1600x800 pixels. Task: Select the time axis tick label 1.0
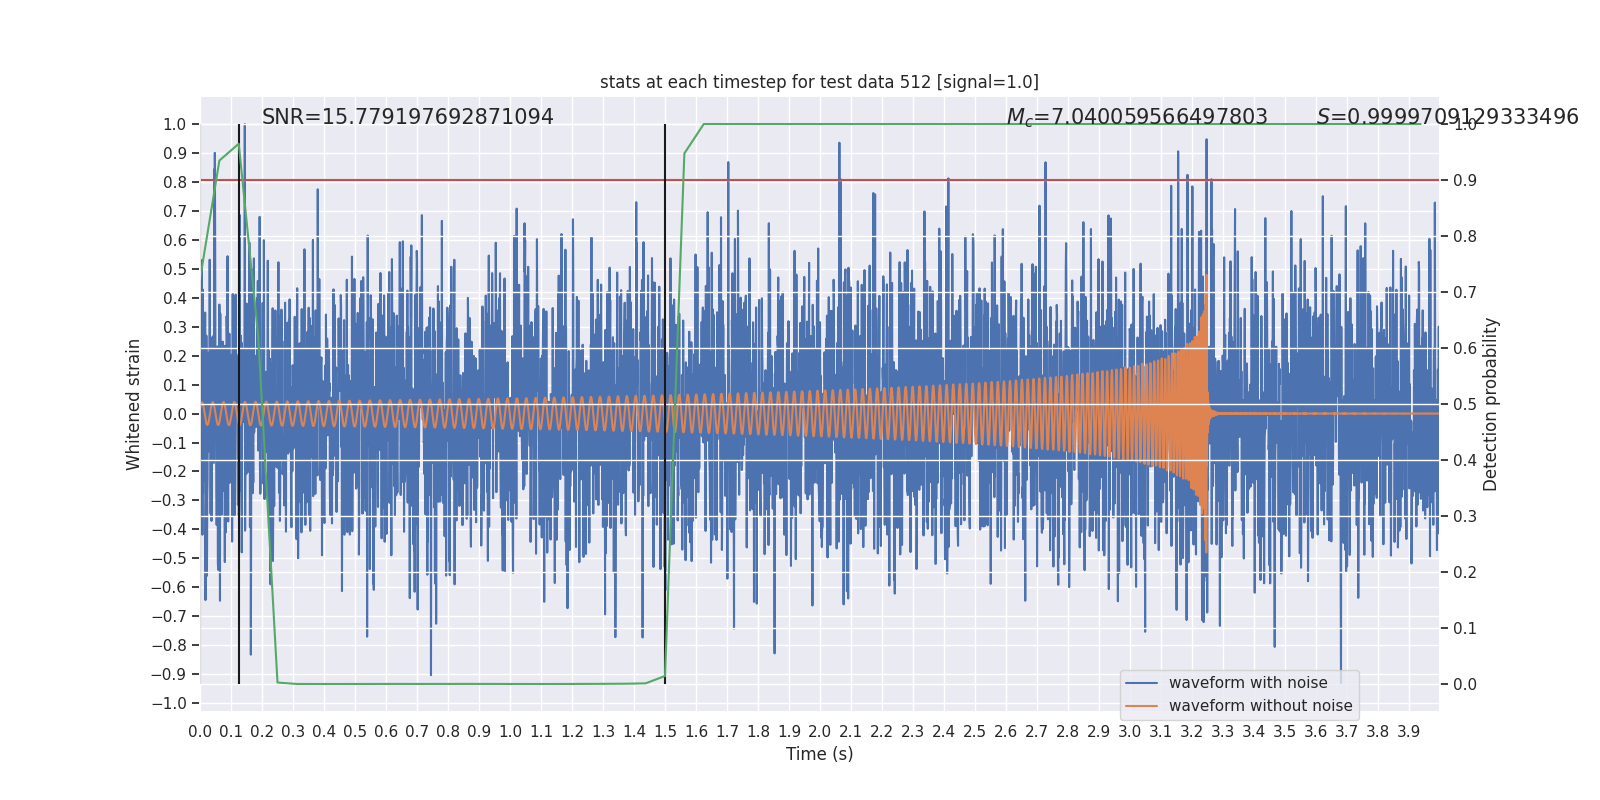[x=510, y=732]
